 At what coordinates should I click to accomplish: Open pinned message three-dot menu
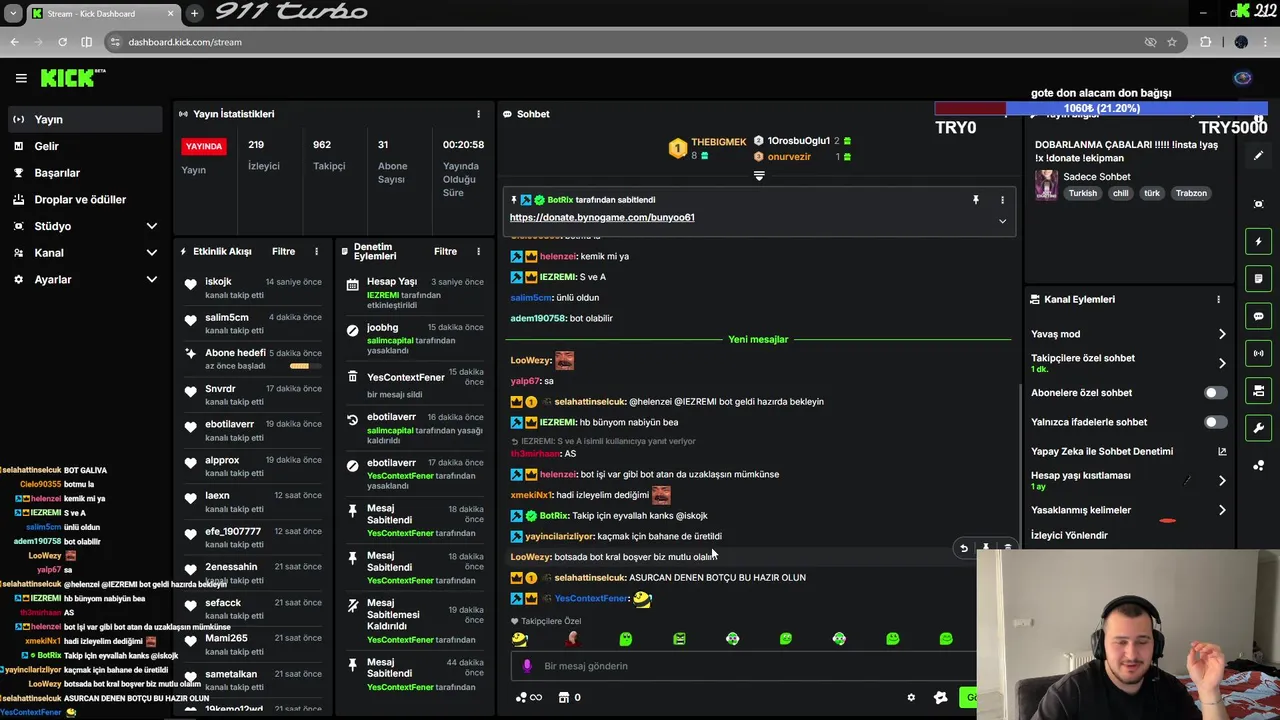click(x=1002, y=200)
